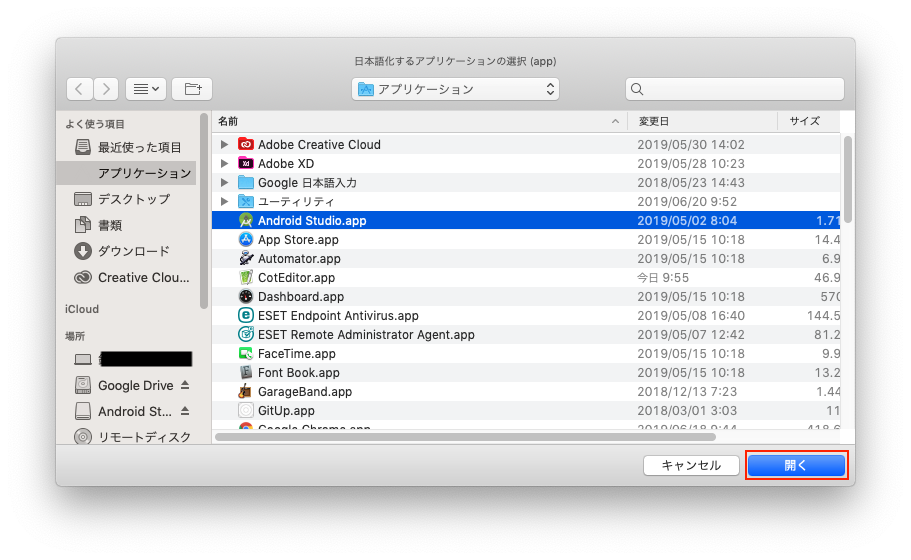
Task: Select ESET Remote Administrator Agent.app name
Action: pos(366,335)
